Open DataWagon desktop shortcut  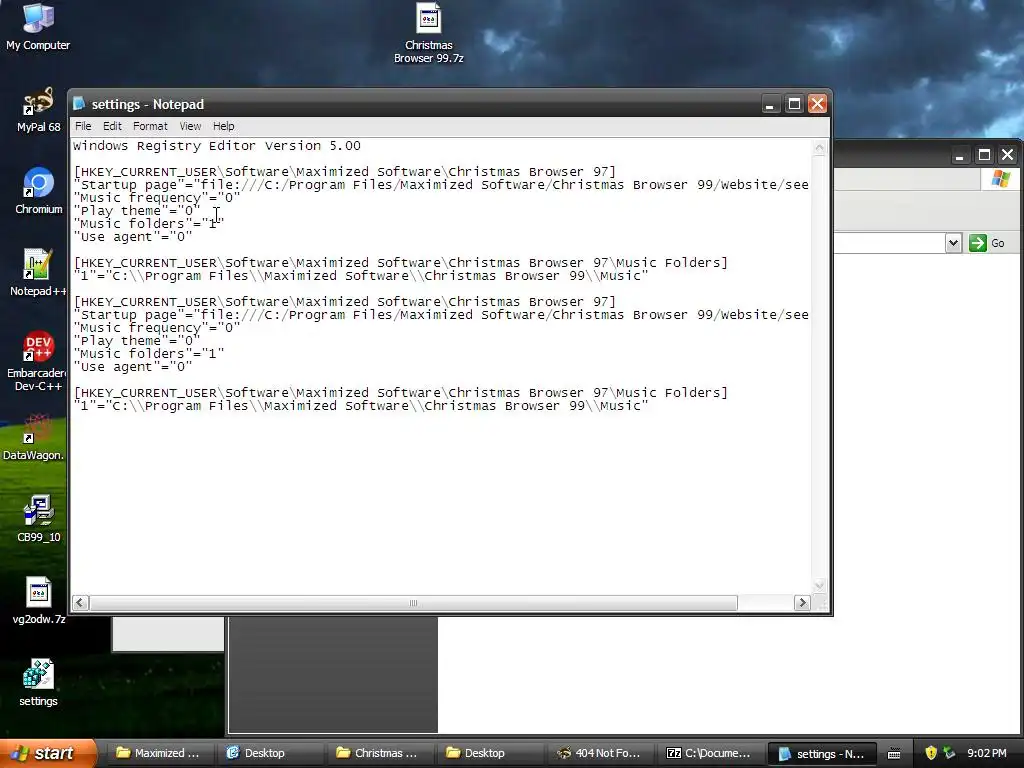point(33,437)
